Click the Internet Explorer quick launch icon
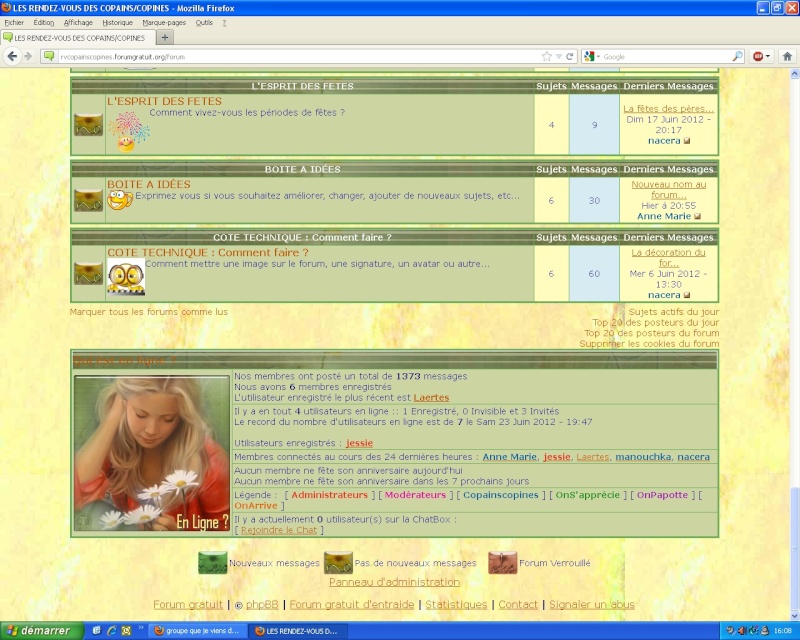Viewport: 800px width, 640px height. coord(111,631)
